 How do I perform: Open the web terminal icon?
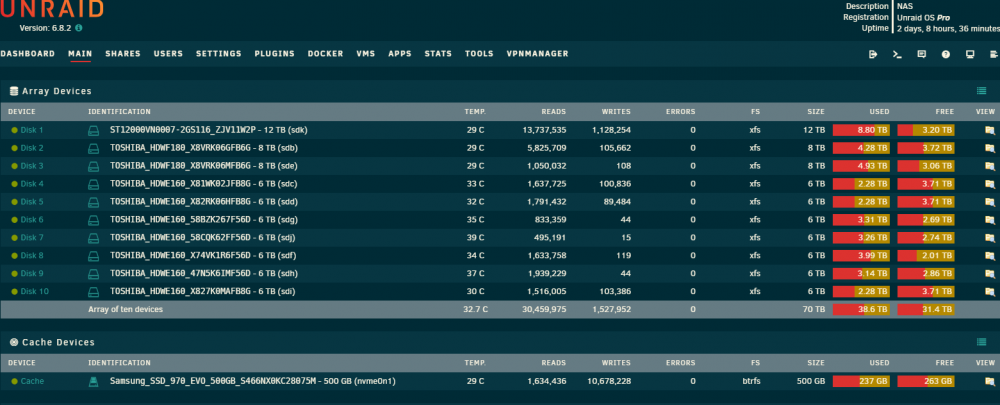tap(897, 54)
